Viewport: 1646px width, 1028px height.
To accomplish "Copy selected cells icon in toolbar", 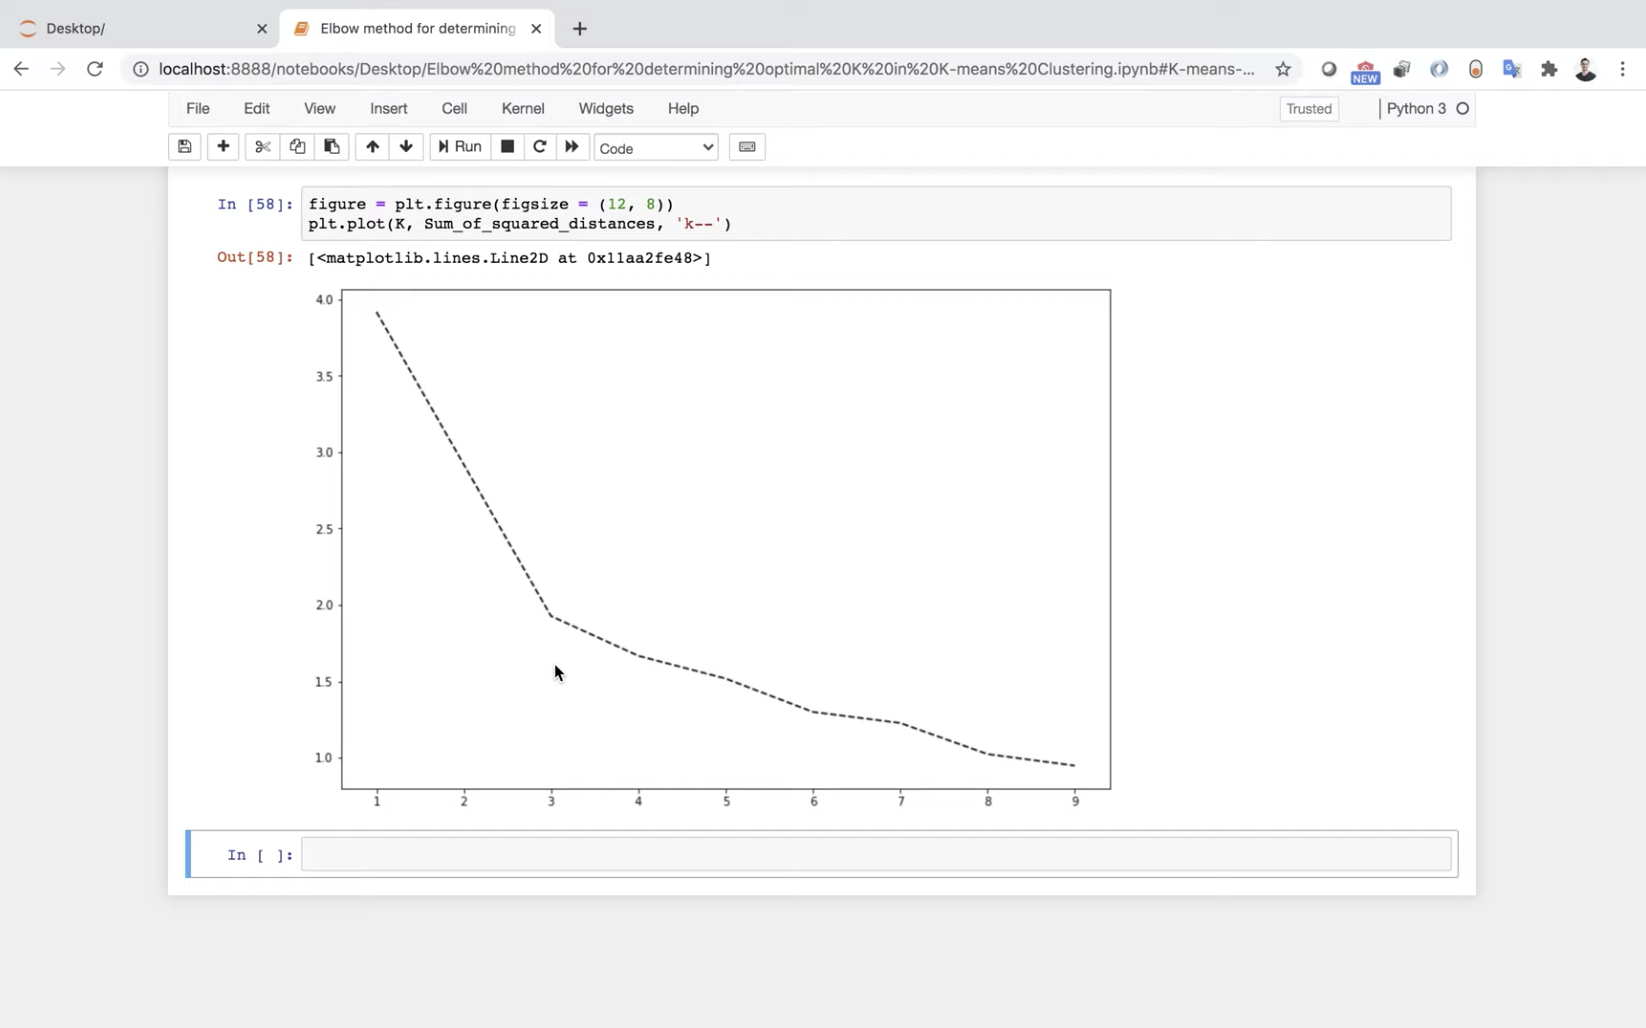I will [x=297, y=147].
